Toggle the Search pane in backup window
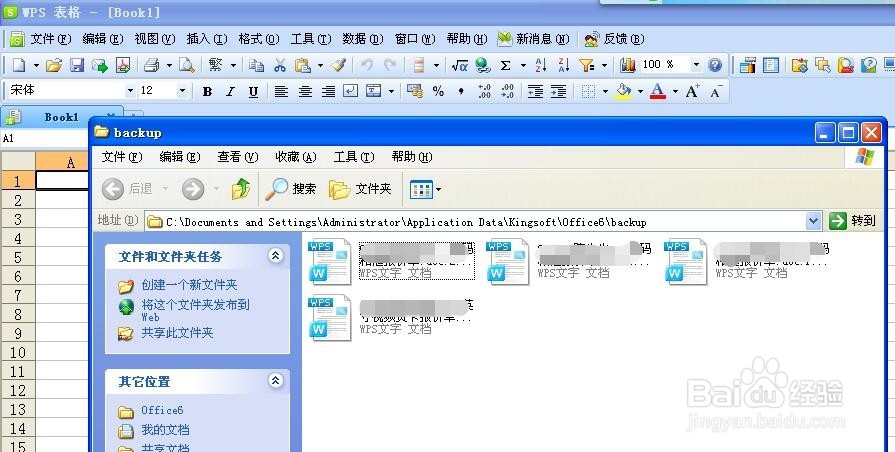895x452 pixels. (x=291, y=189)
